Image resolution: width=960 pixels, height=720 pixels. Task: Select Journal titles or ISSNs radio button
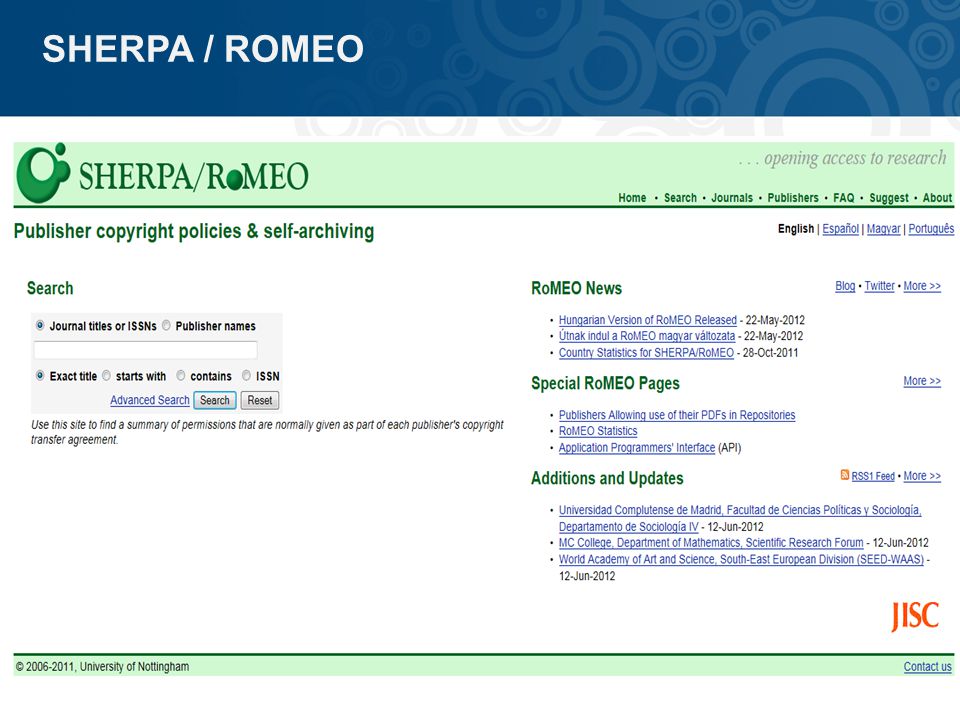[x=40, y=325]
